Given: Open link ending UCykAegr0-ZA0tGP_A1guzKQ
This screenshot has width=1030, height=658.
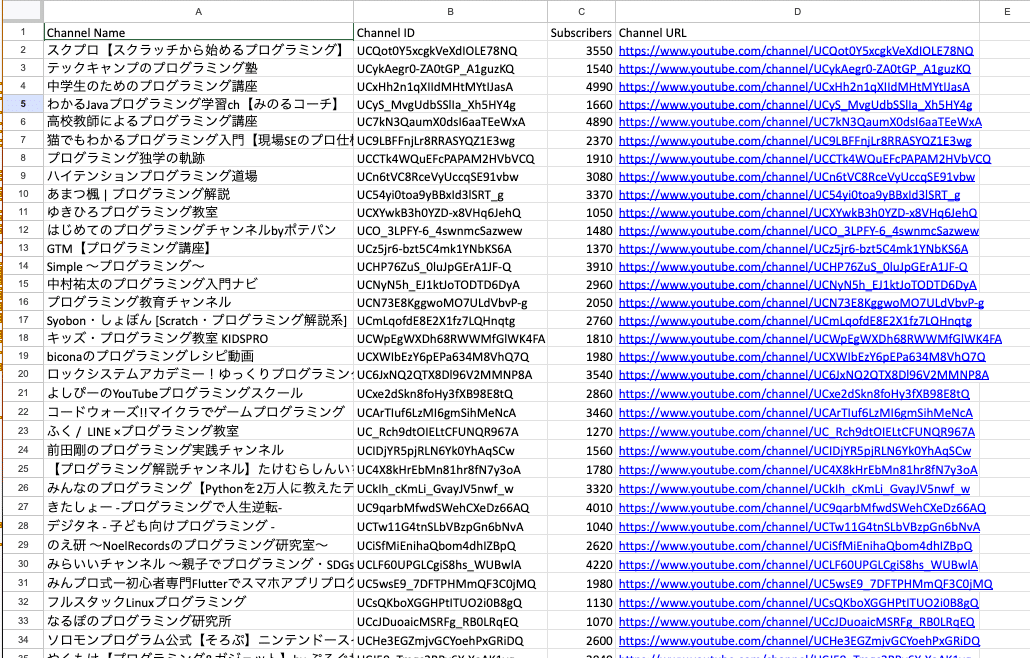Looking at the screenshot, I should pos(794,68).
